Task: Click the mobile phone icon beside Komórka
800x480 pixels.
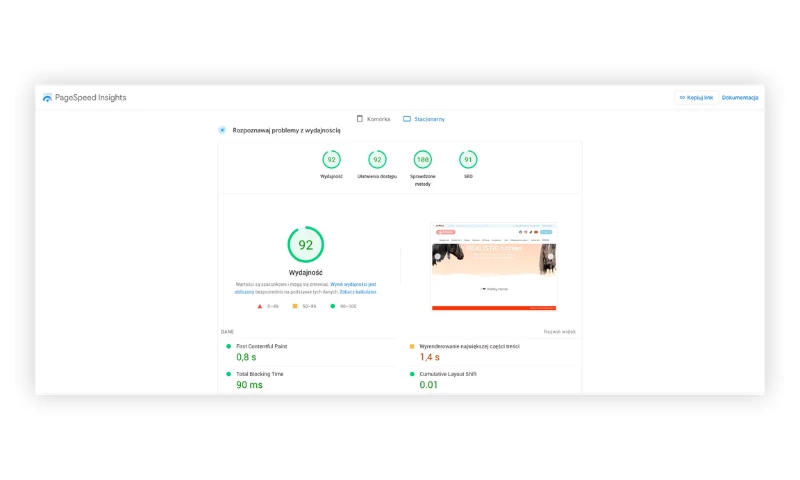Action: pyautogui.click(x=360, y=119)
